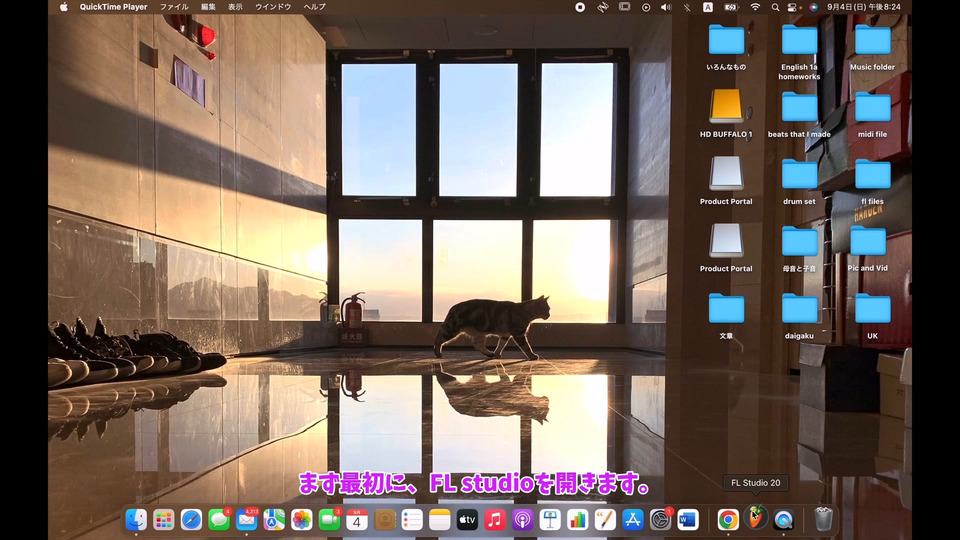Viewport: 960px width, 540px height.
Task: Open Spotlight search in menu bar
Action: click(x=775, y=7)
